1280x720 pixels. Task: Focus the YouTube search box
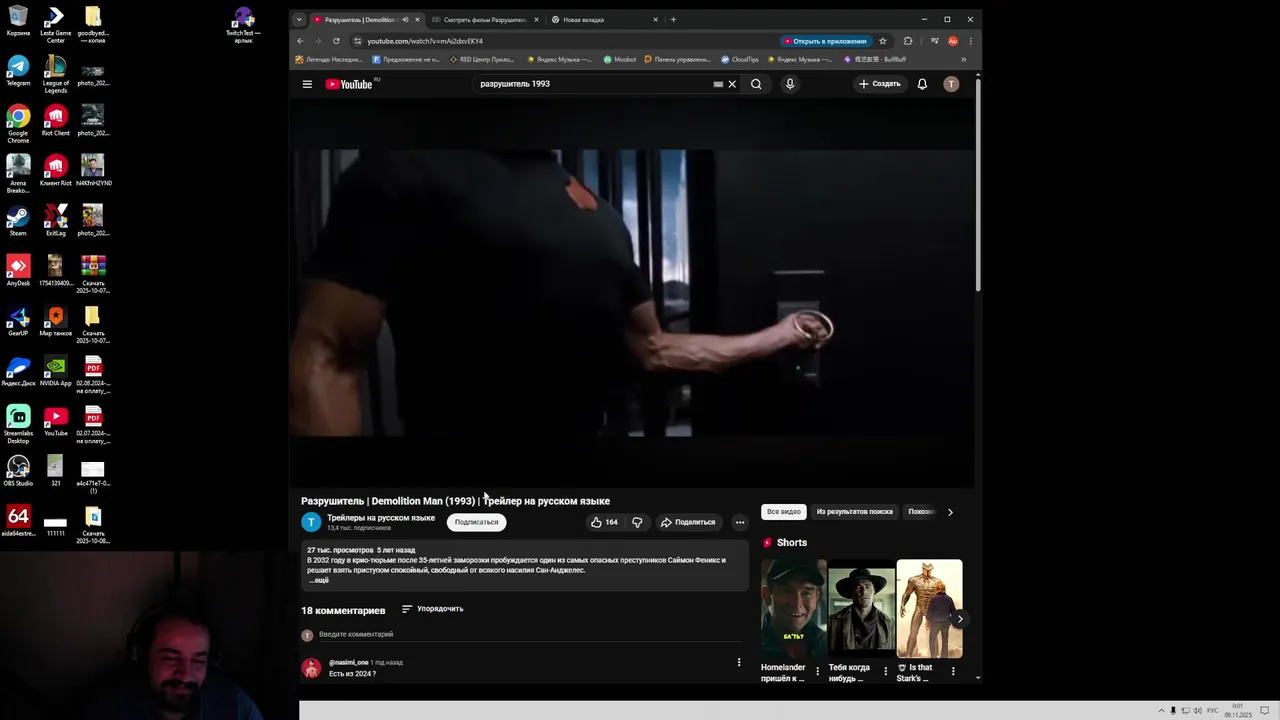[x=595, y=84]
